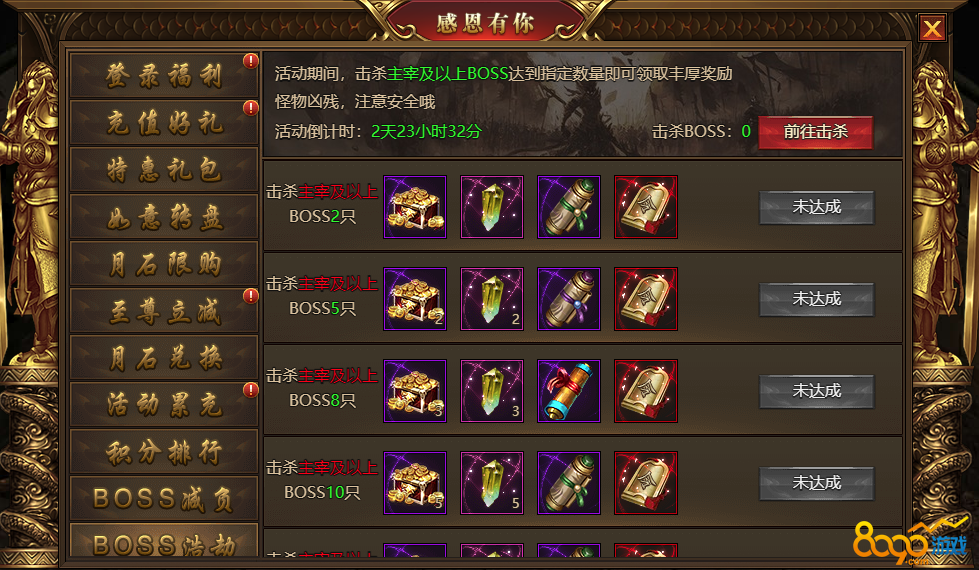The width and height of the screenshot is (979, 570).
Task: Click red tome icon in BOSS2只 row
Action: pyautogui.click(x=646, y=207)
